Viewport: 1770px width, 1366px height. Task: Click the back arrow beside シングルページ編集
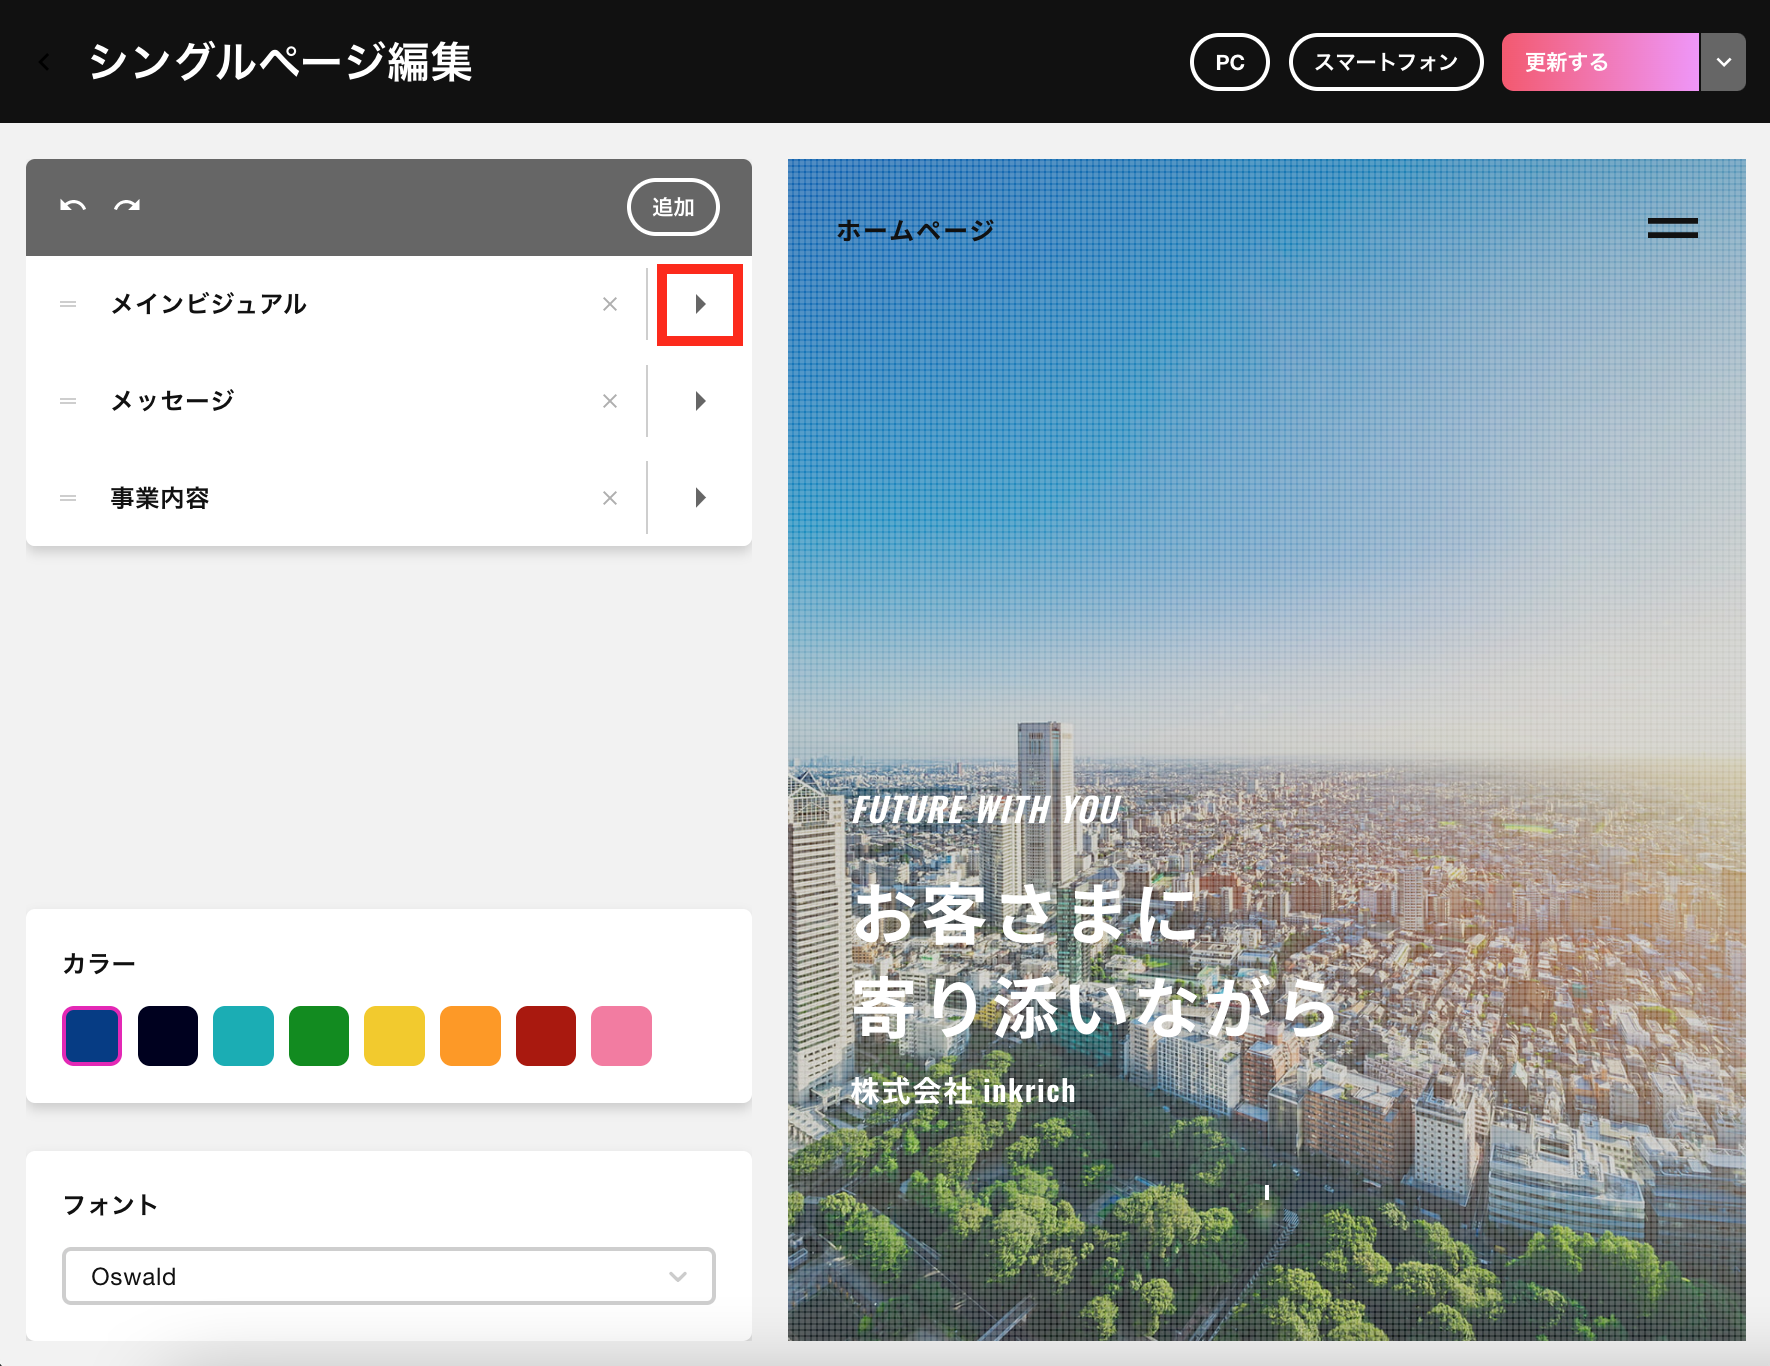click(44, 62)
